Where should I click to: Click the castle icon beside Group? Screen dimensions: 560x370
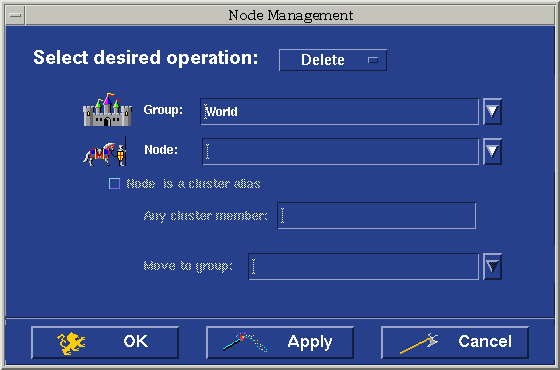(107, 110)
